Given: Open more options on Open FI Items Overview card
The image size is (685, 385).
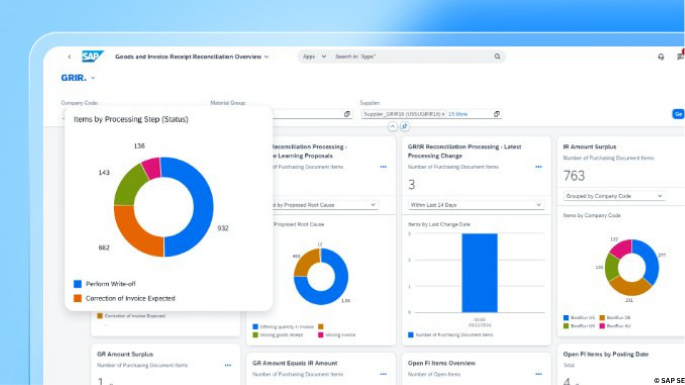Looking at the screenshot, I should tap(538, 374).
